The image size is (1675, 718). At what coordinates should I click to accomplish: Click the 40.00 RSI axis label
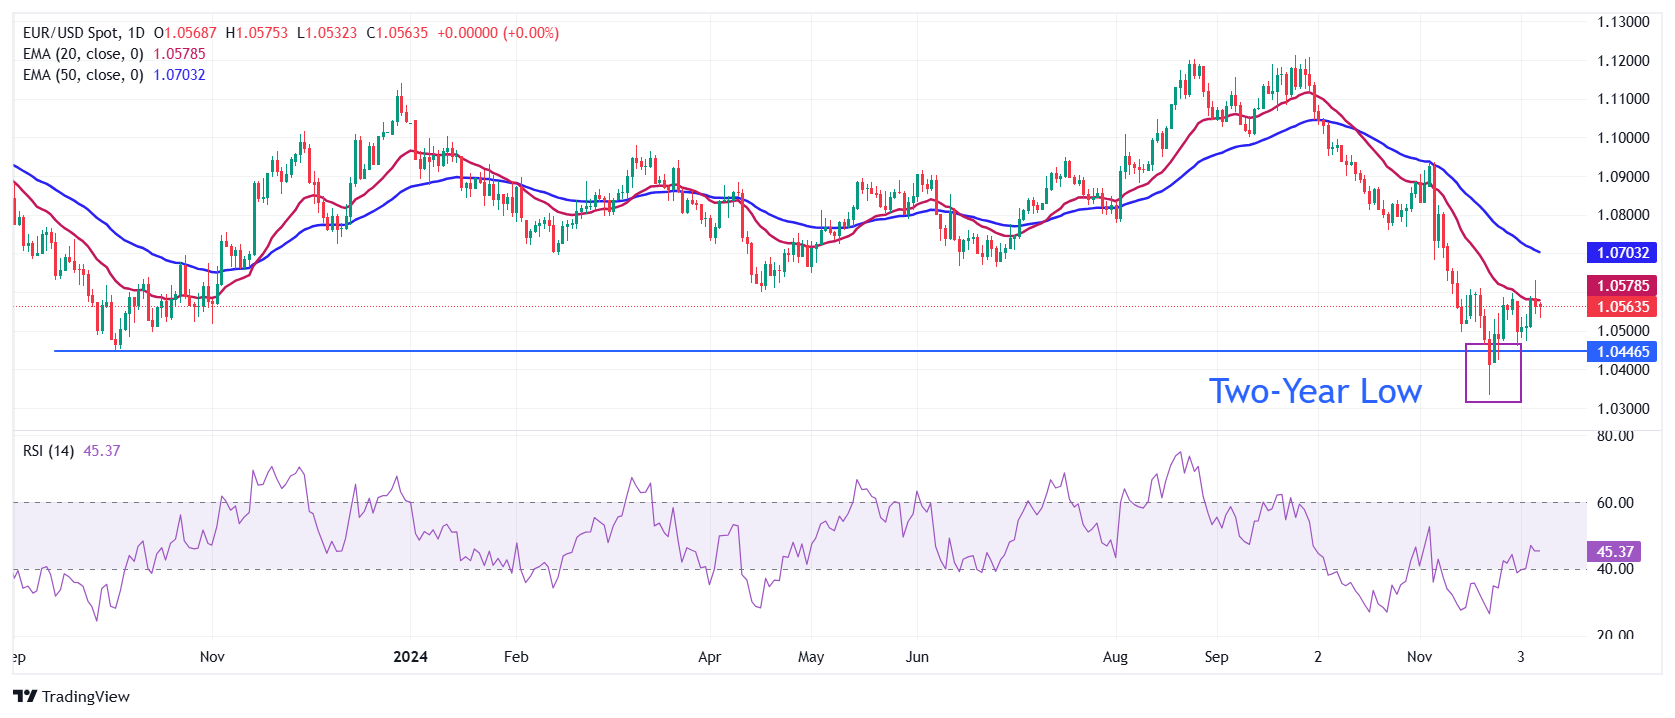[1615, 569]
